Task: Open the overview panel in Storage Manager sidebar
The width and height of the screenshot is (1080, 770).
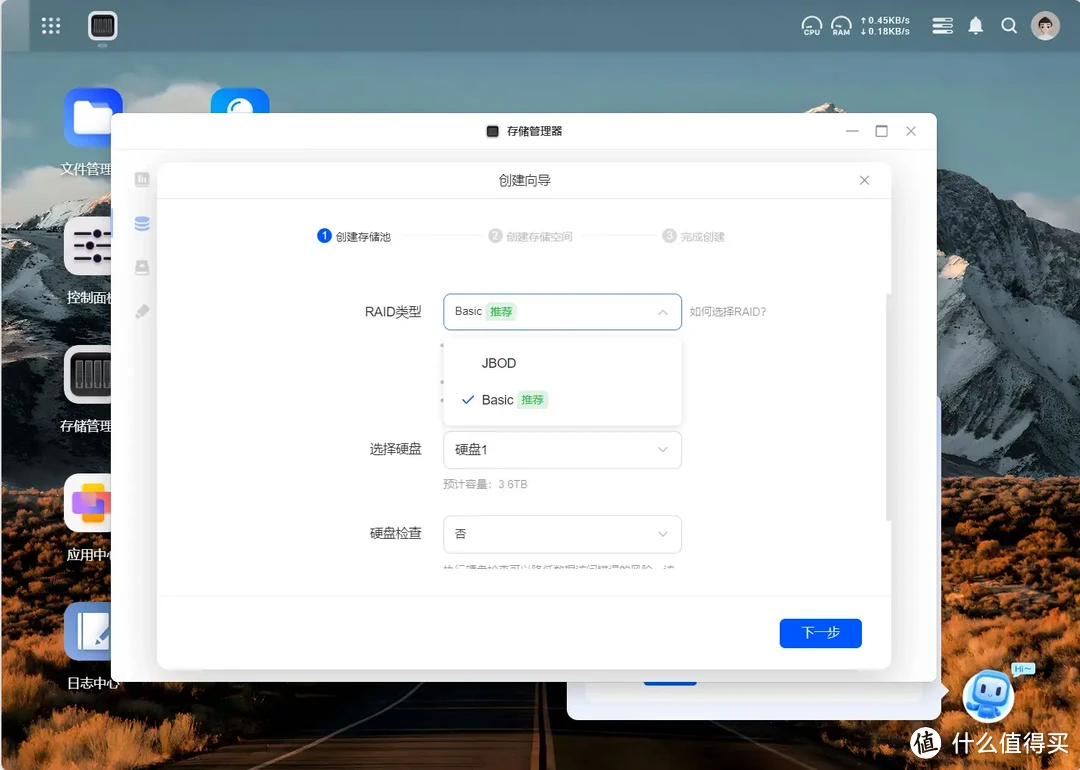Action: pos(142,178)
